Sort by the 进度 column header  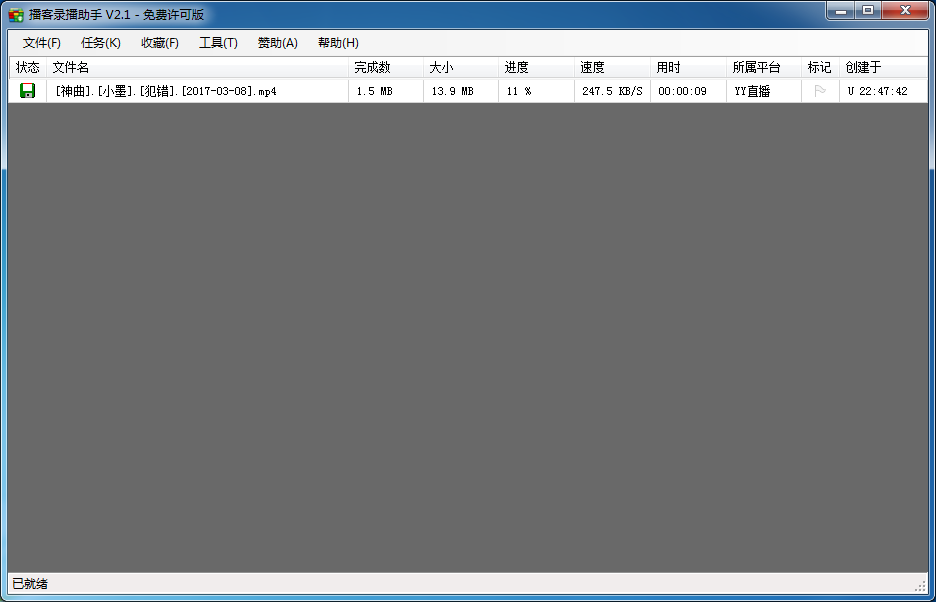coord(516,68)
